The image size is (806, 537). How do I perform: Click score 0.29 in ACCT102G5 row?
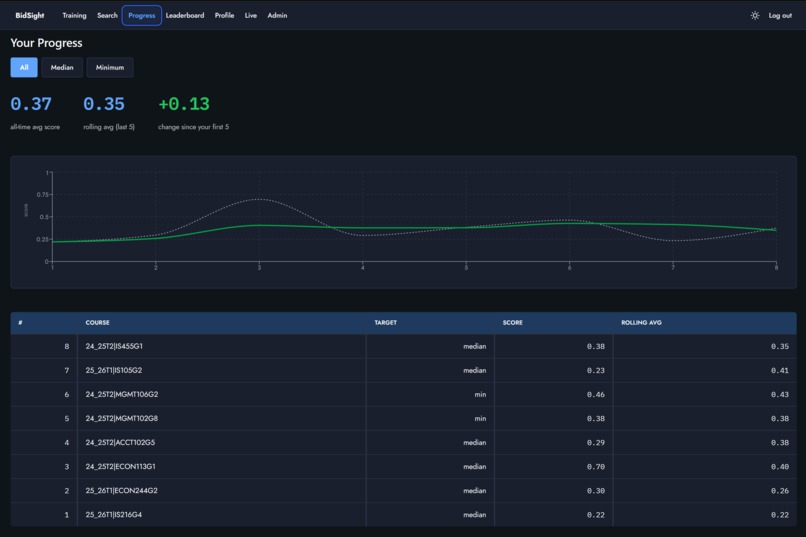point(596,442)
